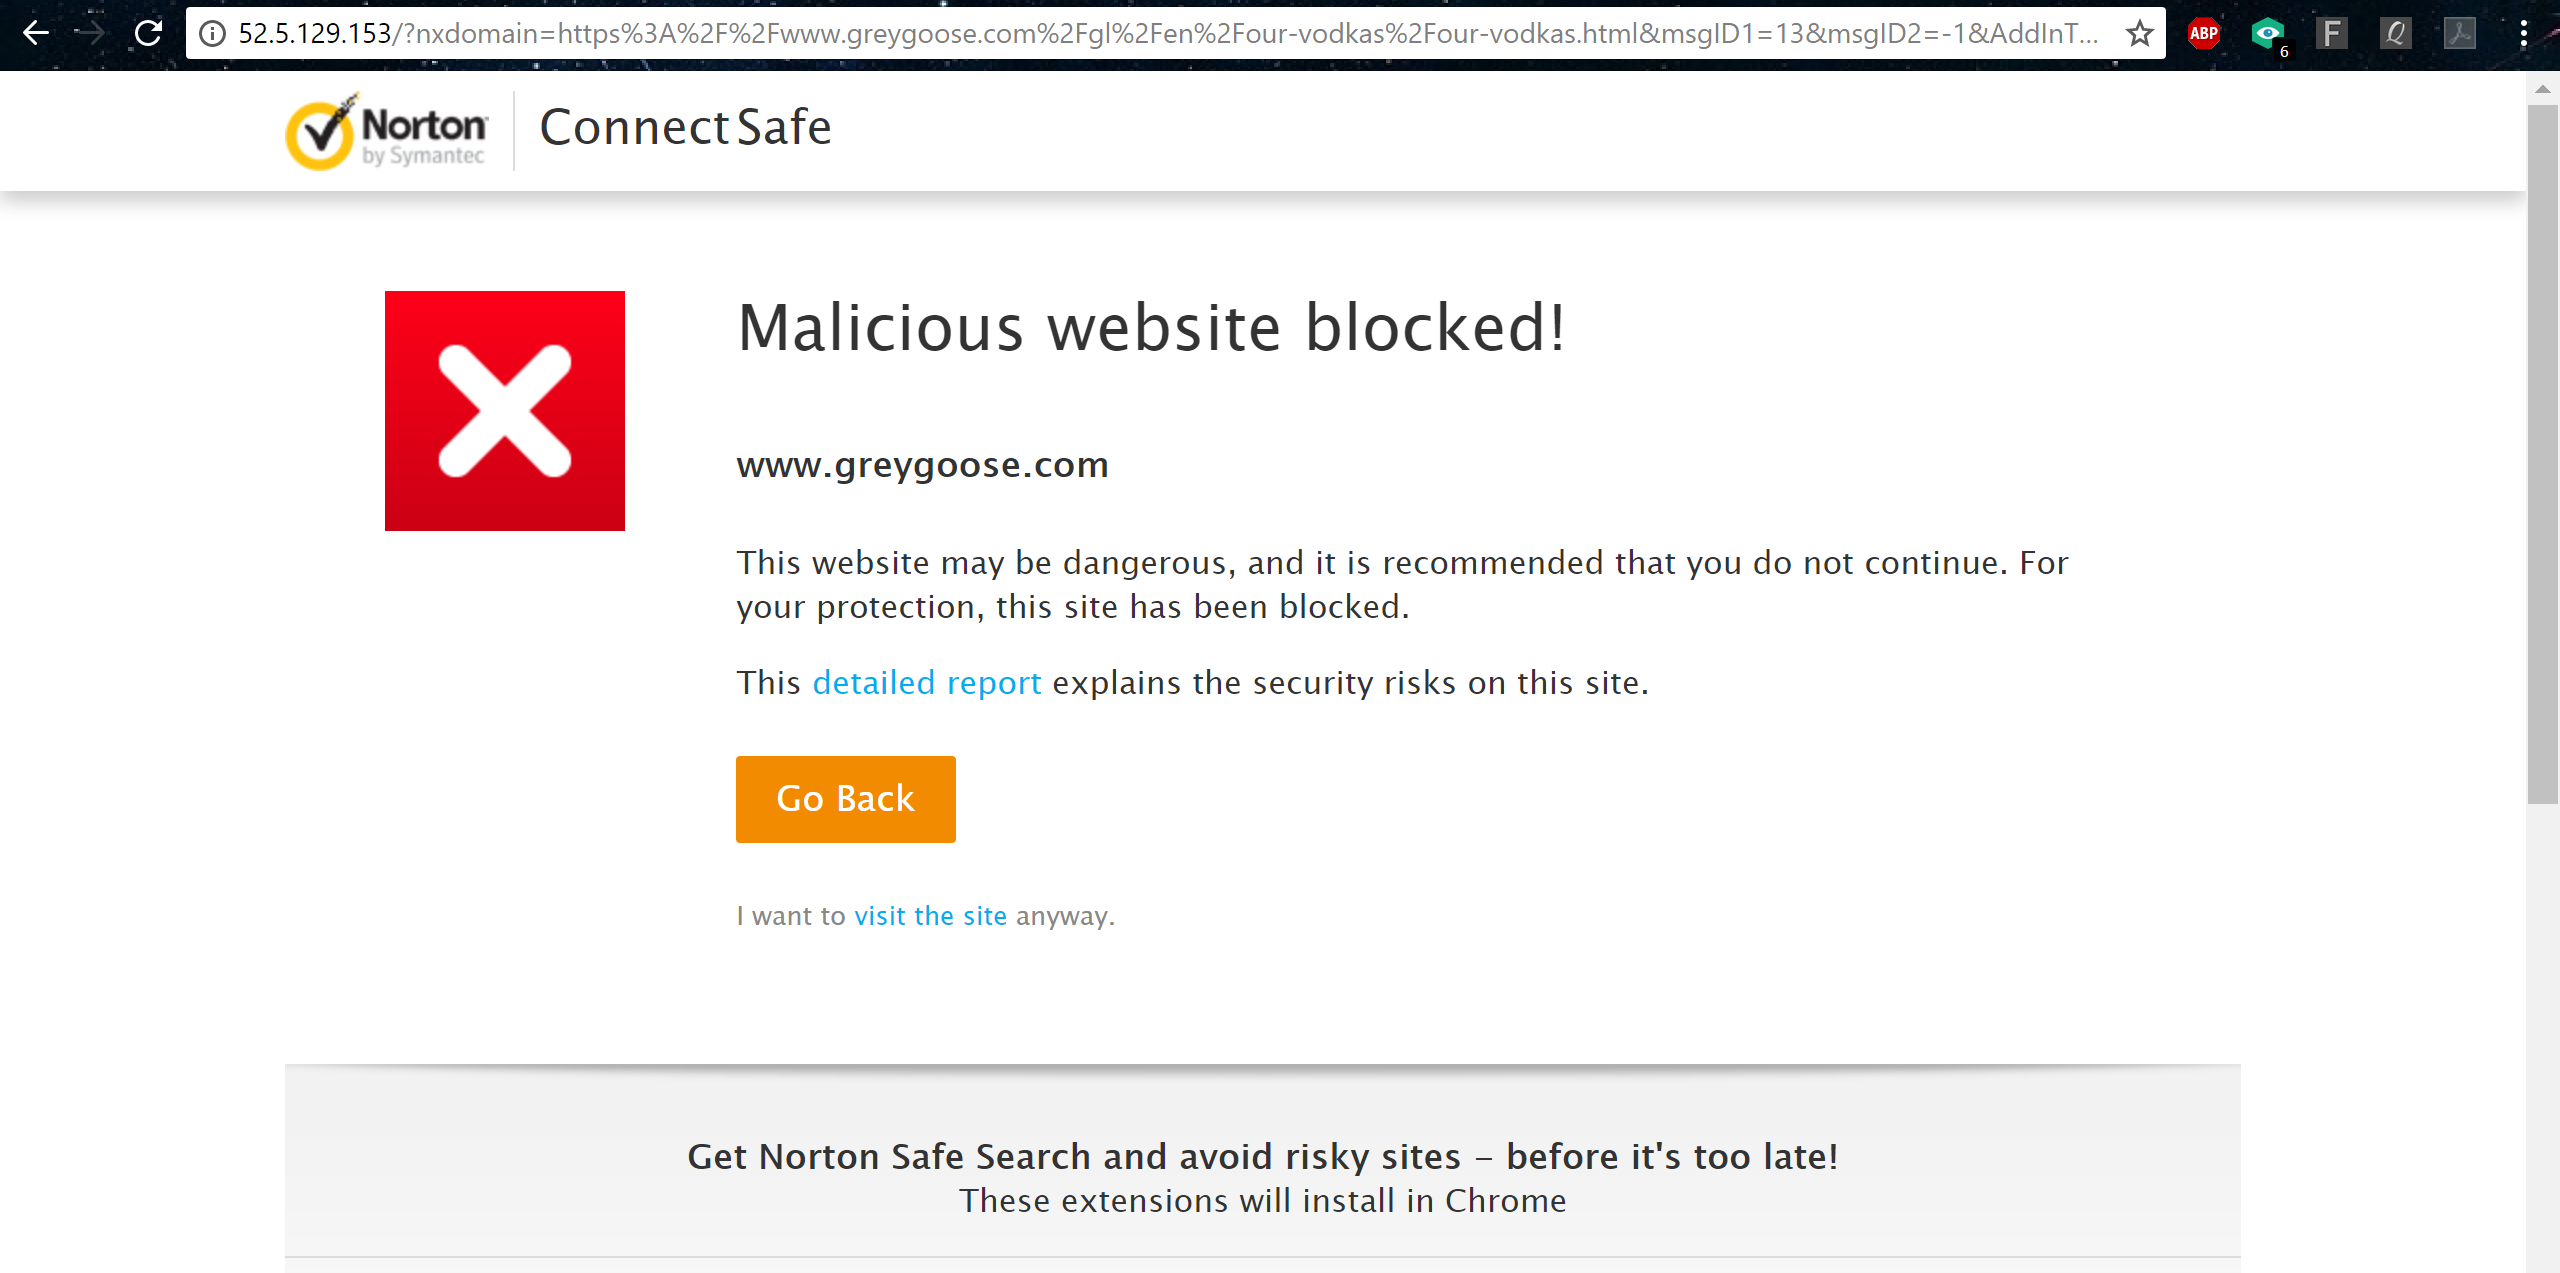Open the Adobe Acrobat extension
Viewport: 2560px width, 1273px height.
tap(2461, 33)
